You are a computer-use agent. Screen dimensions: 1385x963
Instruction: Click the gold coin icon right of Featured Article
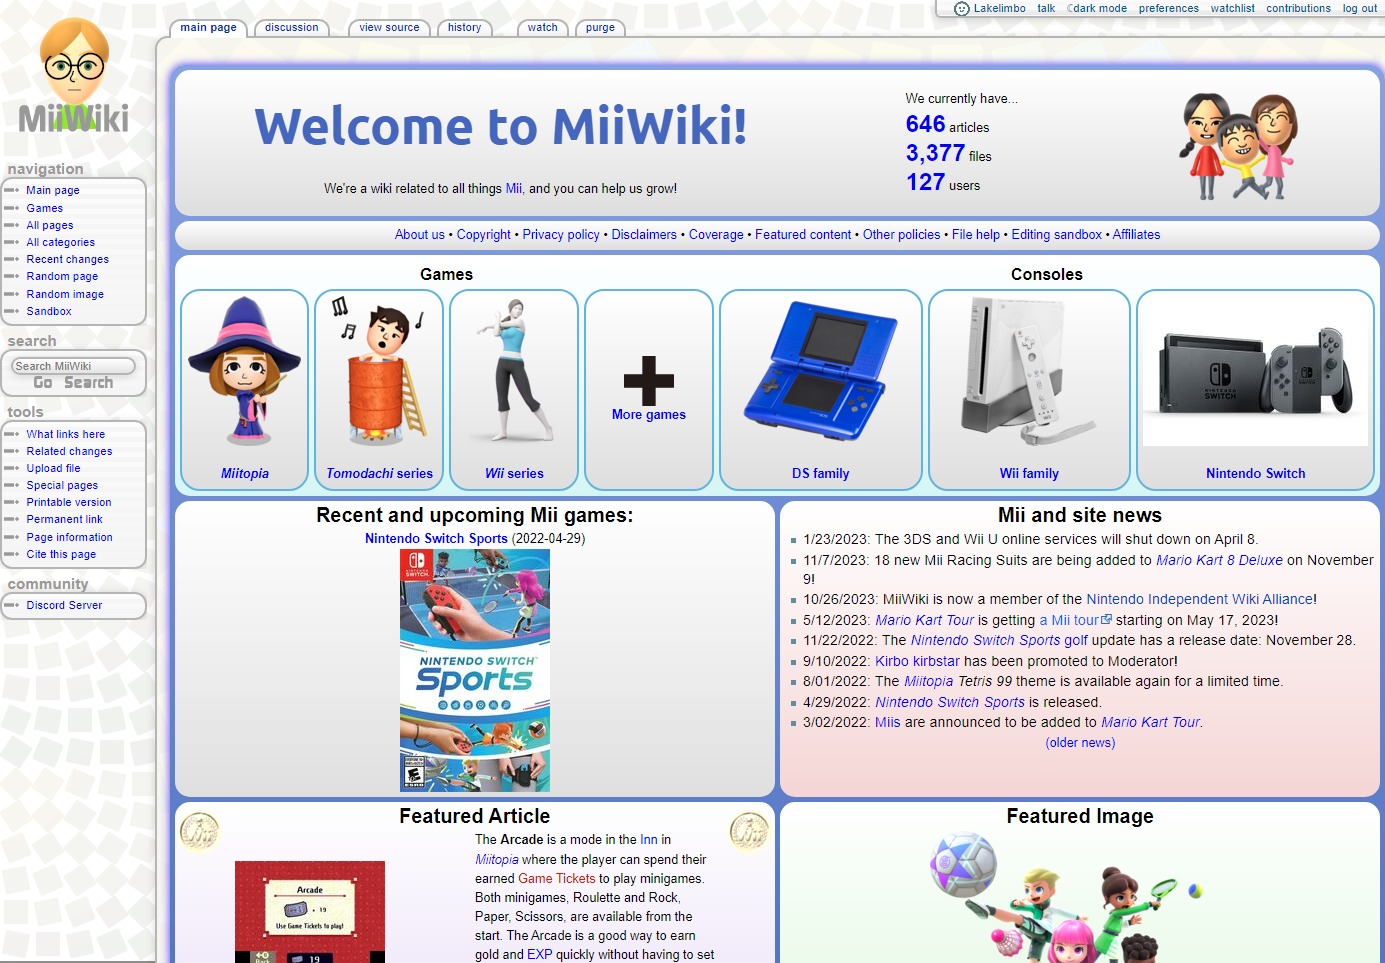coord(749,831)
